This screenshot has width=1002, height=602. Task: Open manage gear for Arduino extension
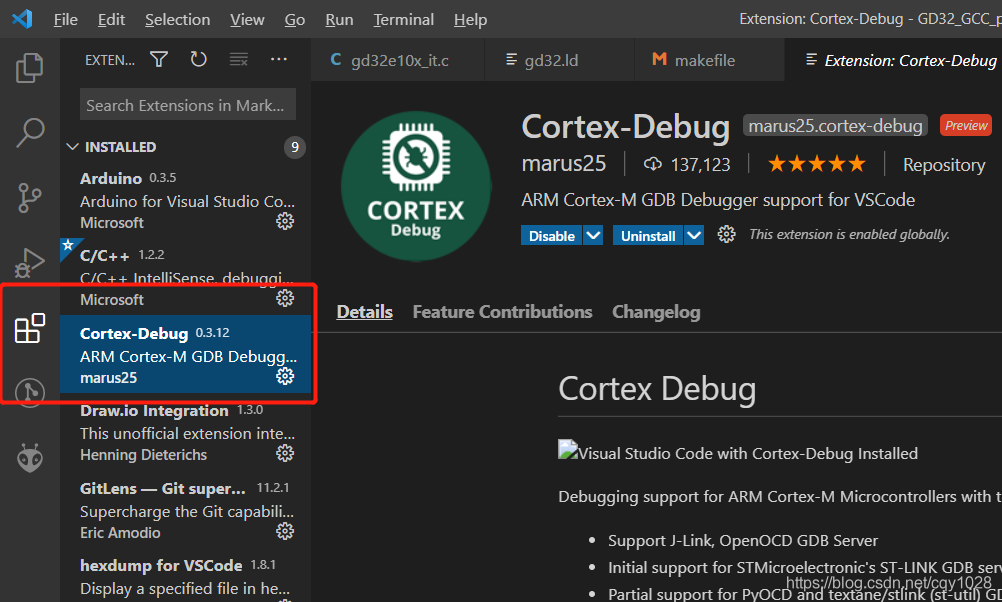[285, 221]
